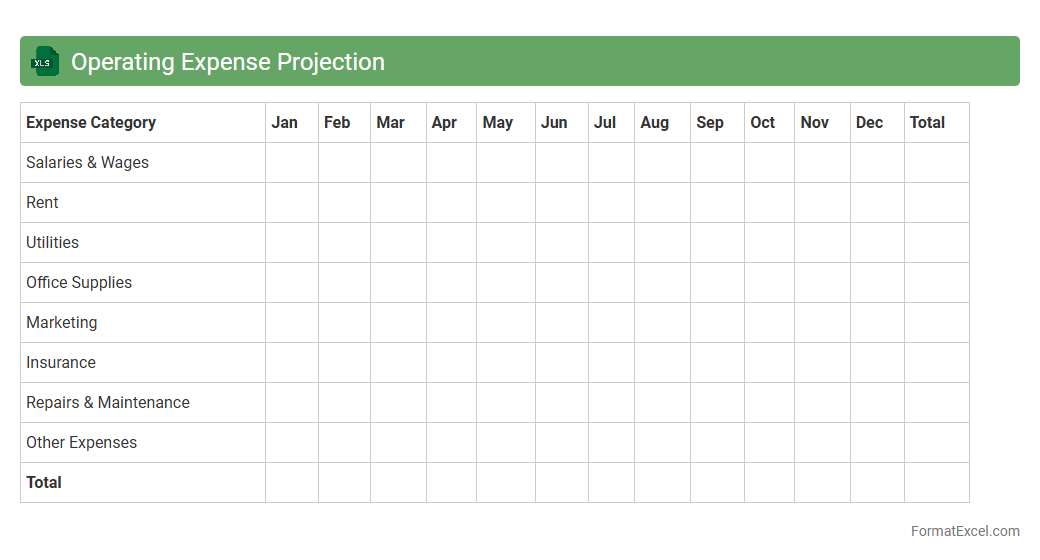1040x560 pixels.
Task: Click the Jan column header
Action: click(x=285, y=123)
